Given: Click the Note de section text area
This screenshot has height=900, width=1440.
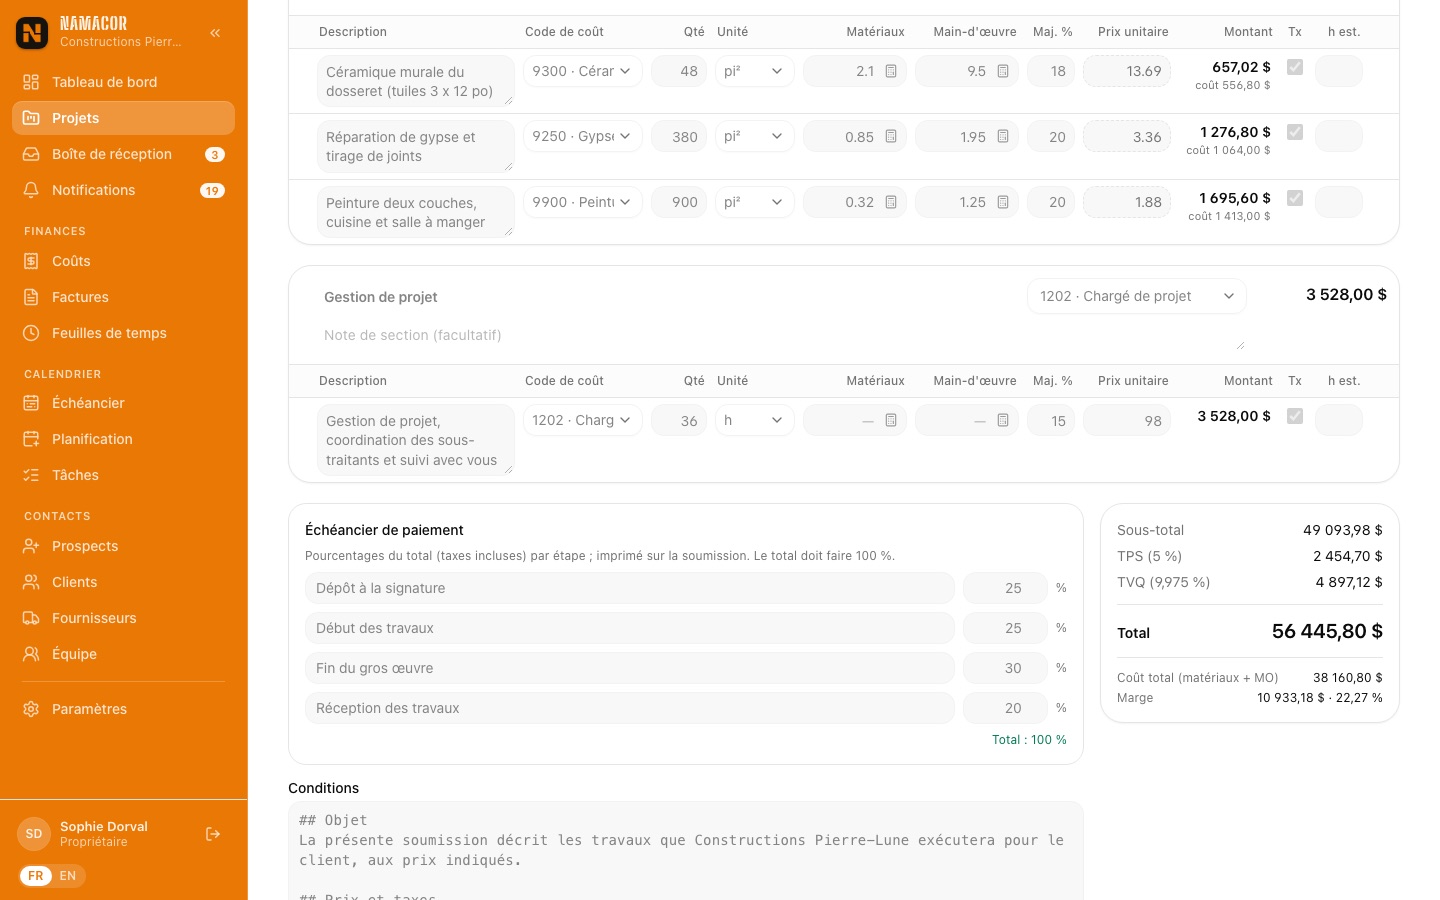Looking at the screenshot, I should 780,336.
